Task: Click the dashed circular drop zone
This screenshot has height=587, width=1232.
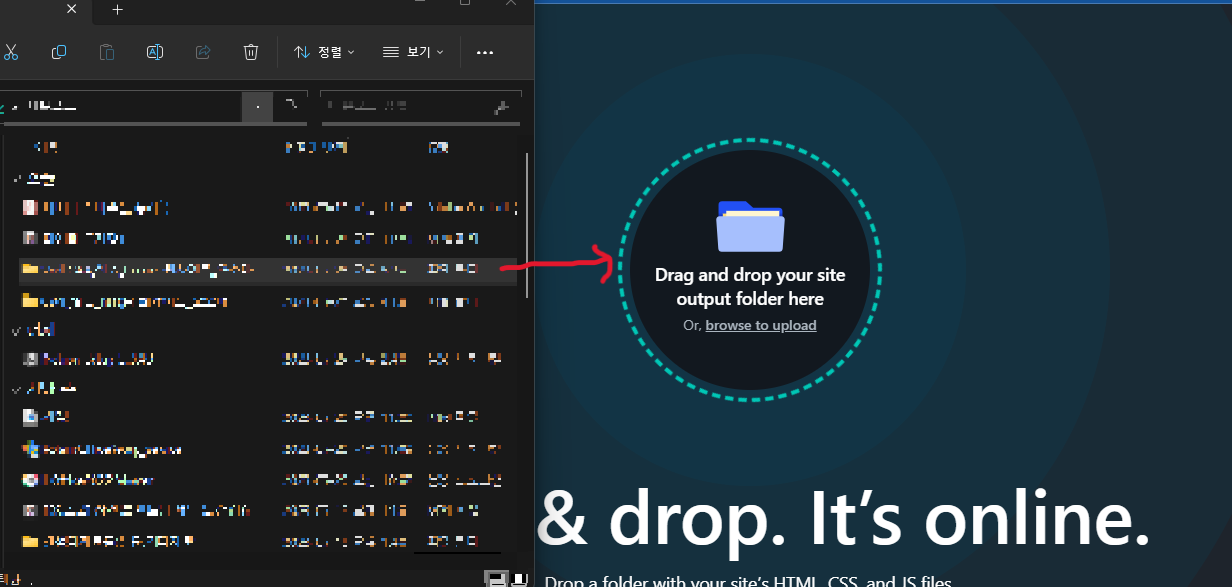Action: (750, 271)
